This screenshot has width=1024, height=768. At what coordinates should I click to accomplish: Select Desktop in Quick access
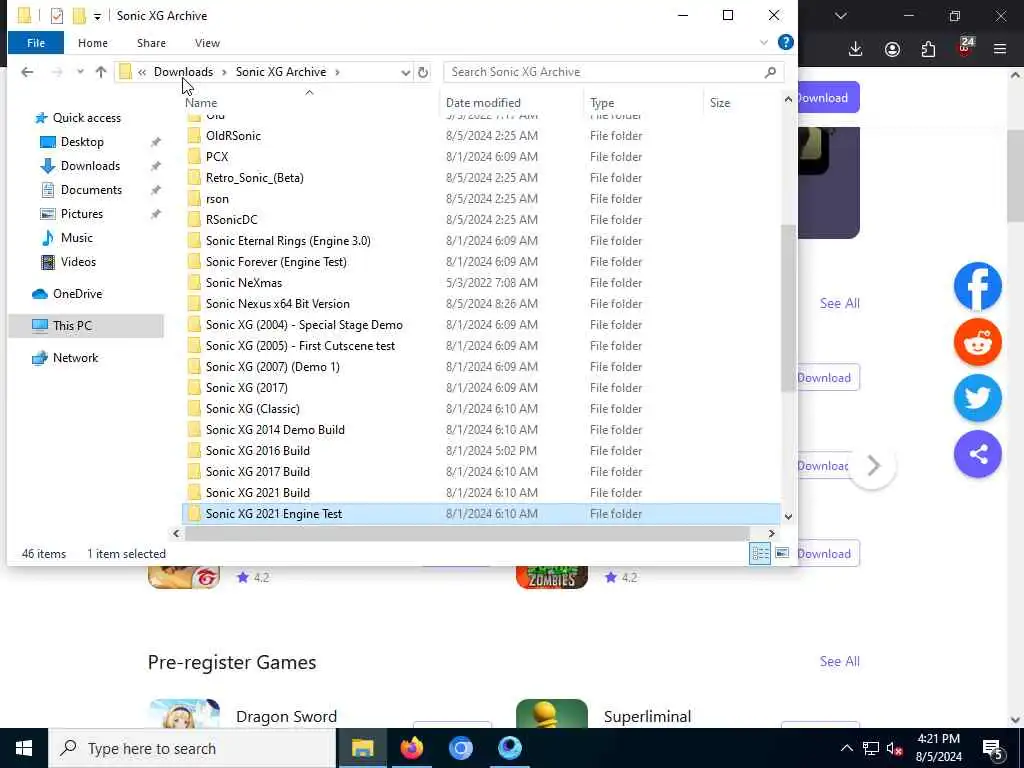coord(82,142)
